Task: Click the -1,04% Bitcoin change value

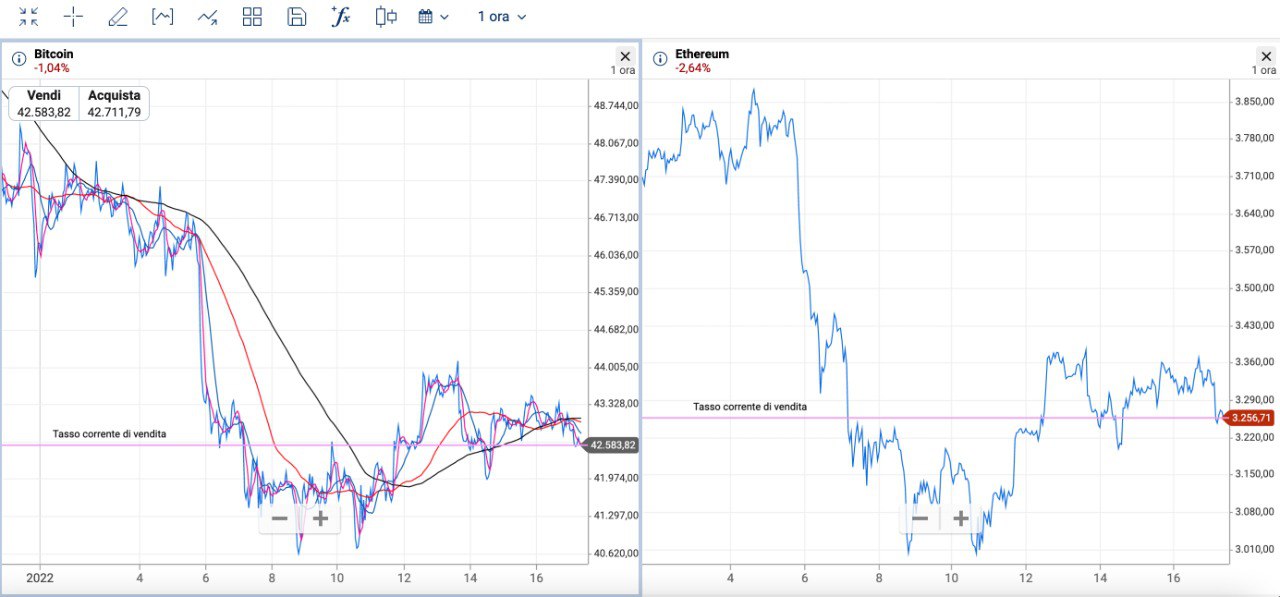Action: point(52,68)
